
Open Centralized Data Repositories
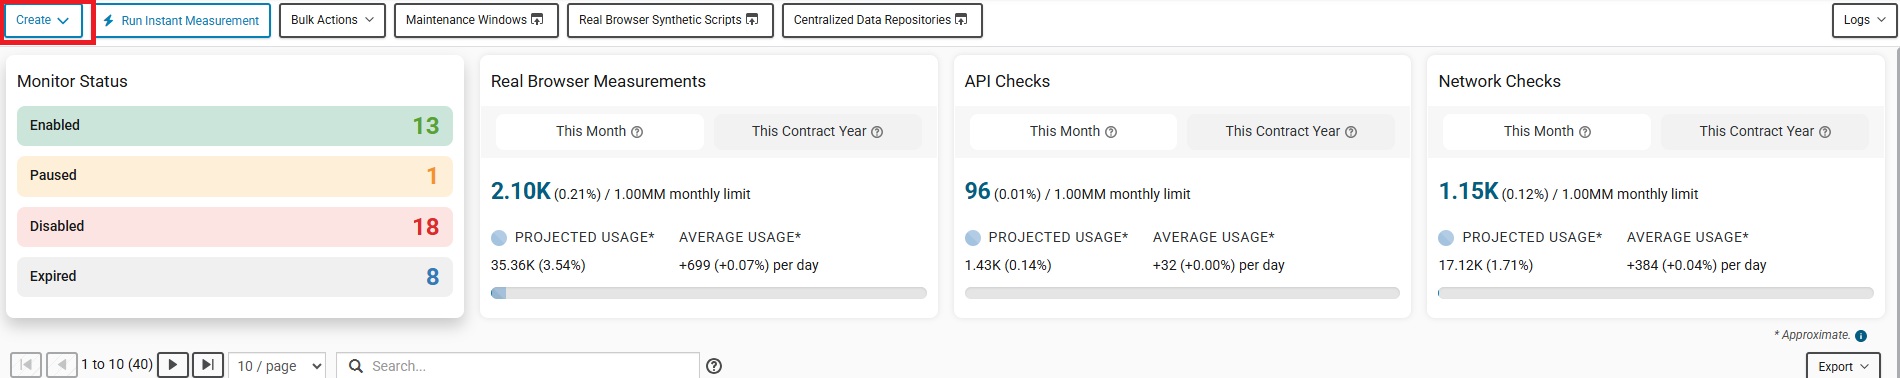[x=882, y=20]
